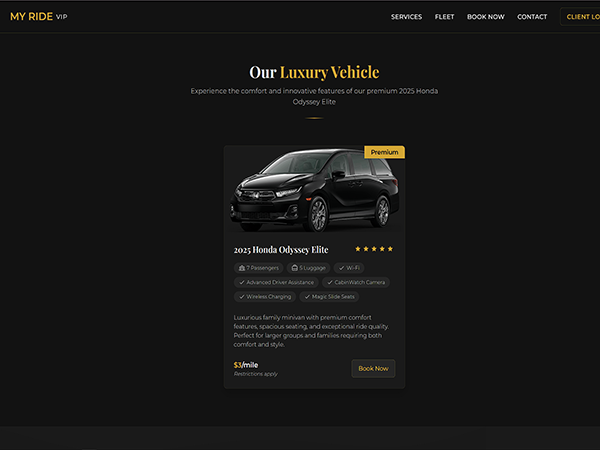Select the Advanced Driver Assistance label

point(280,282)
